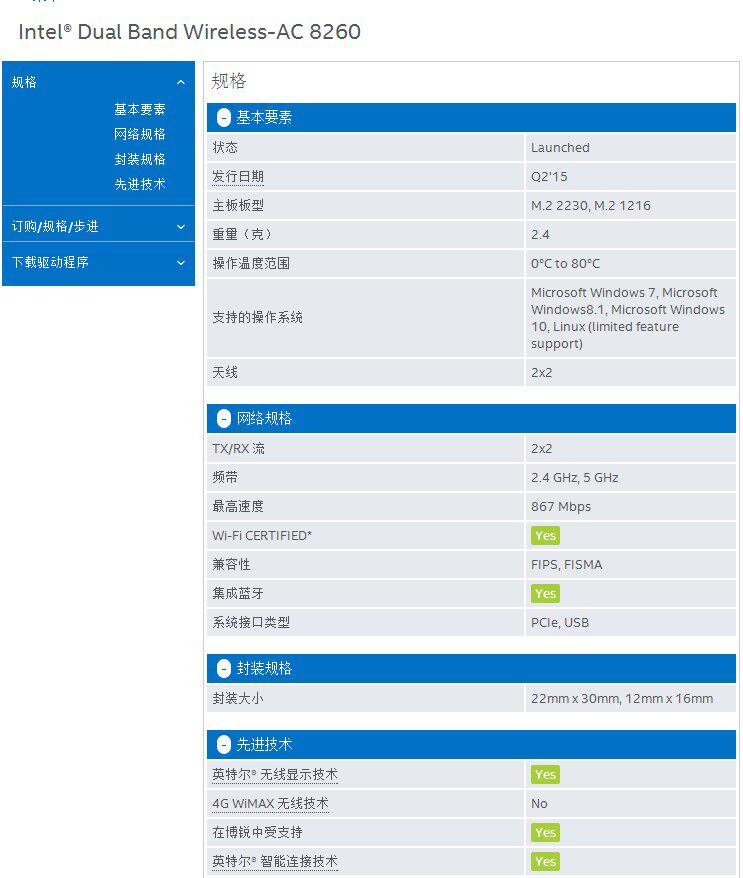Click the 支持的操作系统 row label
Viewport: 743px width, 878px height.
coord(258,318)
